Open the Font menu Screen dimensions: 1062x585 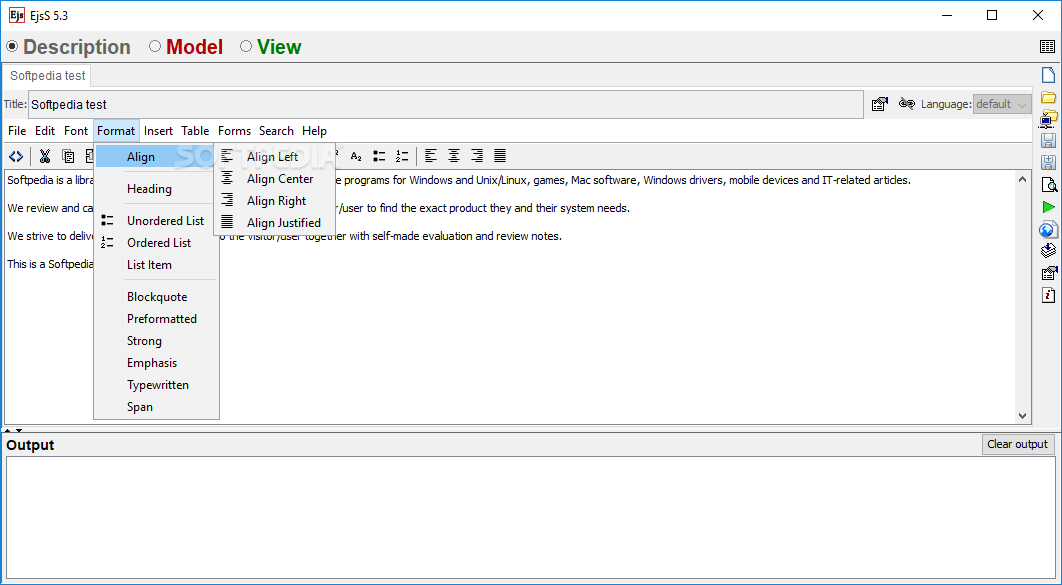(76, 131)
